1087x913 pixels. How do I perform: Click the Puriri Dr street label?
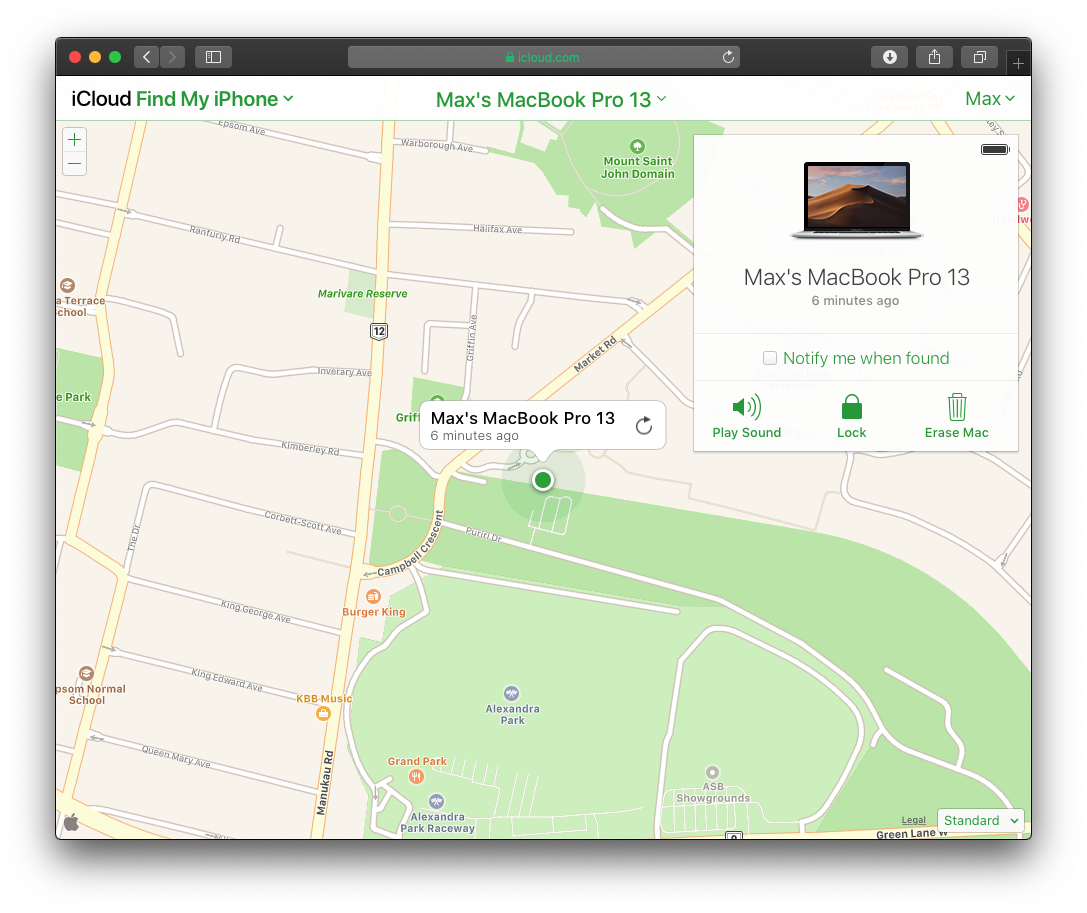point(483,534)
